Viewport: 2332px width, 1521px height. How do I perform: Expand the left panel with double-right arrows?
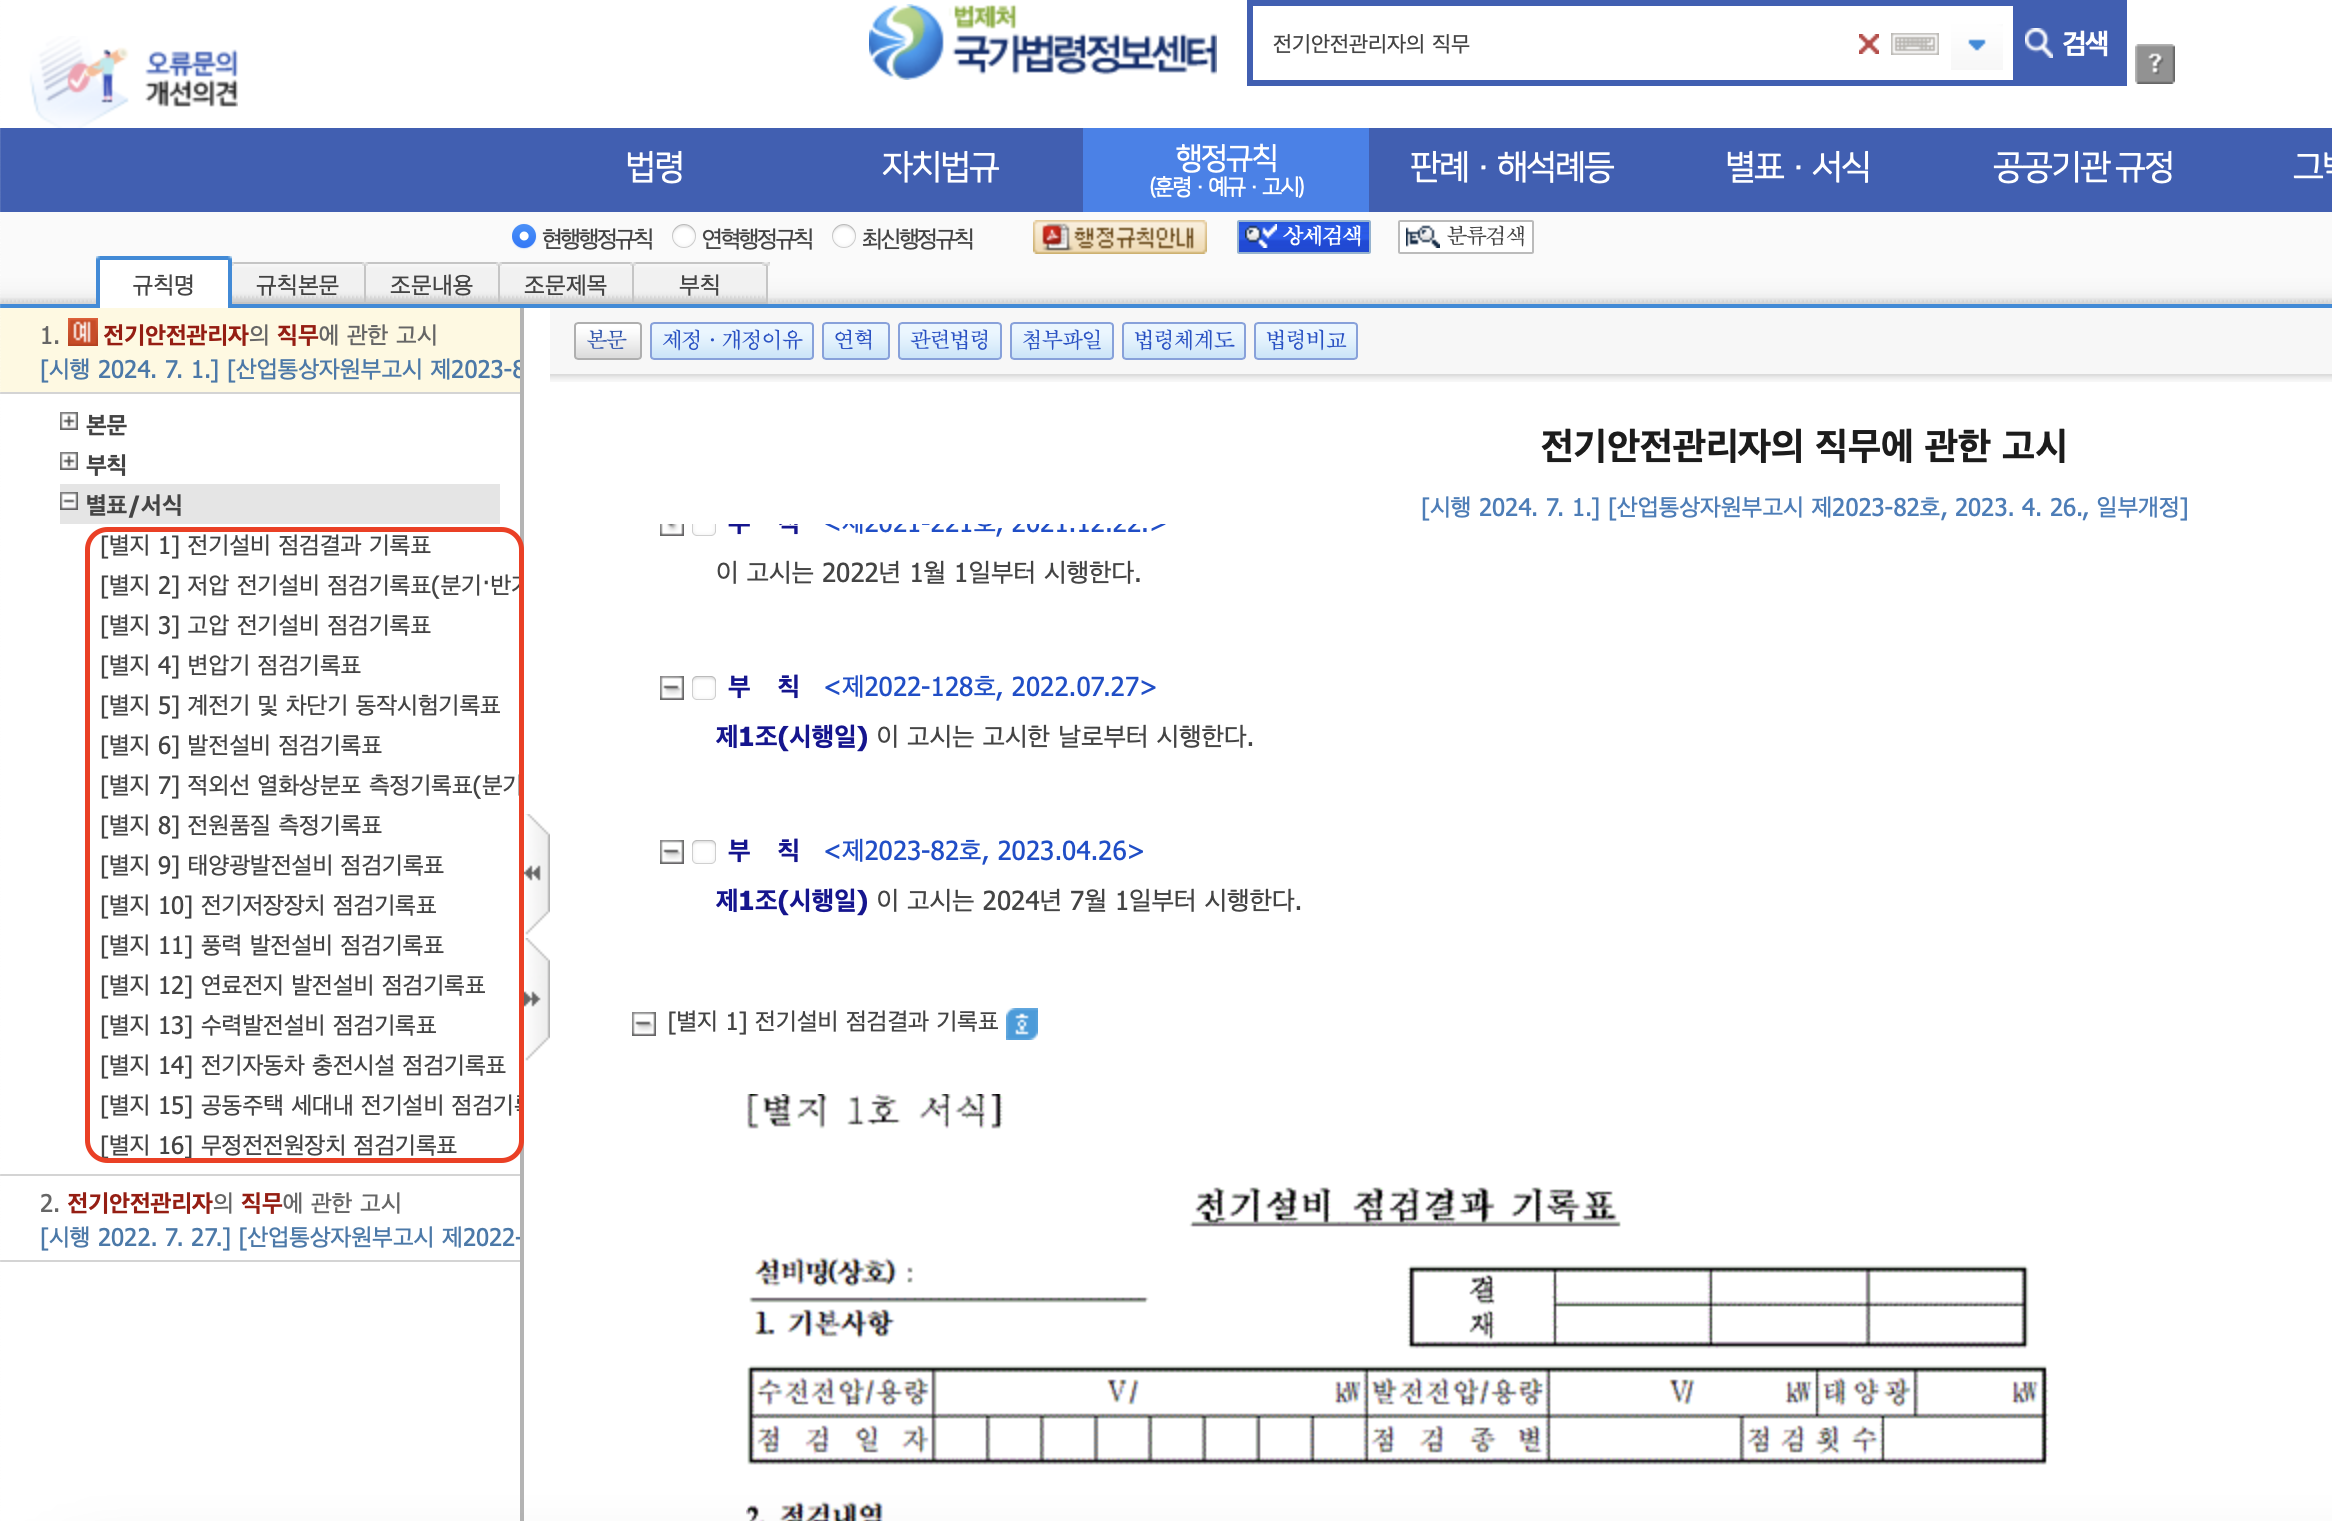[533, 998]
